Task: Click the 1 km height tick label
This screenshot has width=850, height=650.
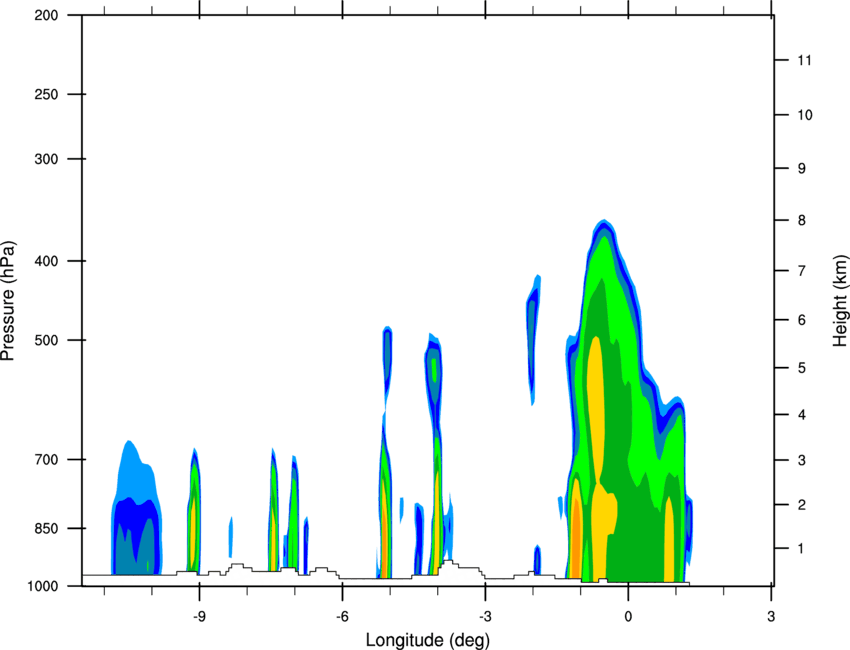Action: pos(801,549)
